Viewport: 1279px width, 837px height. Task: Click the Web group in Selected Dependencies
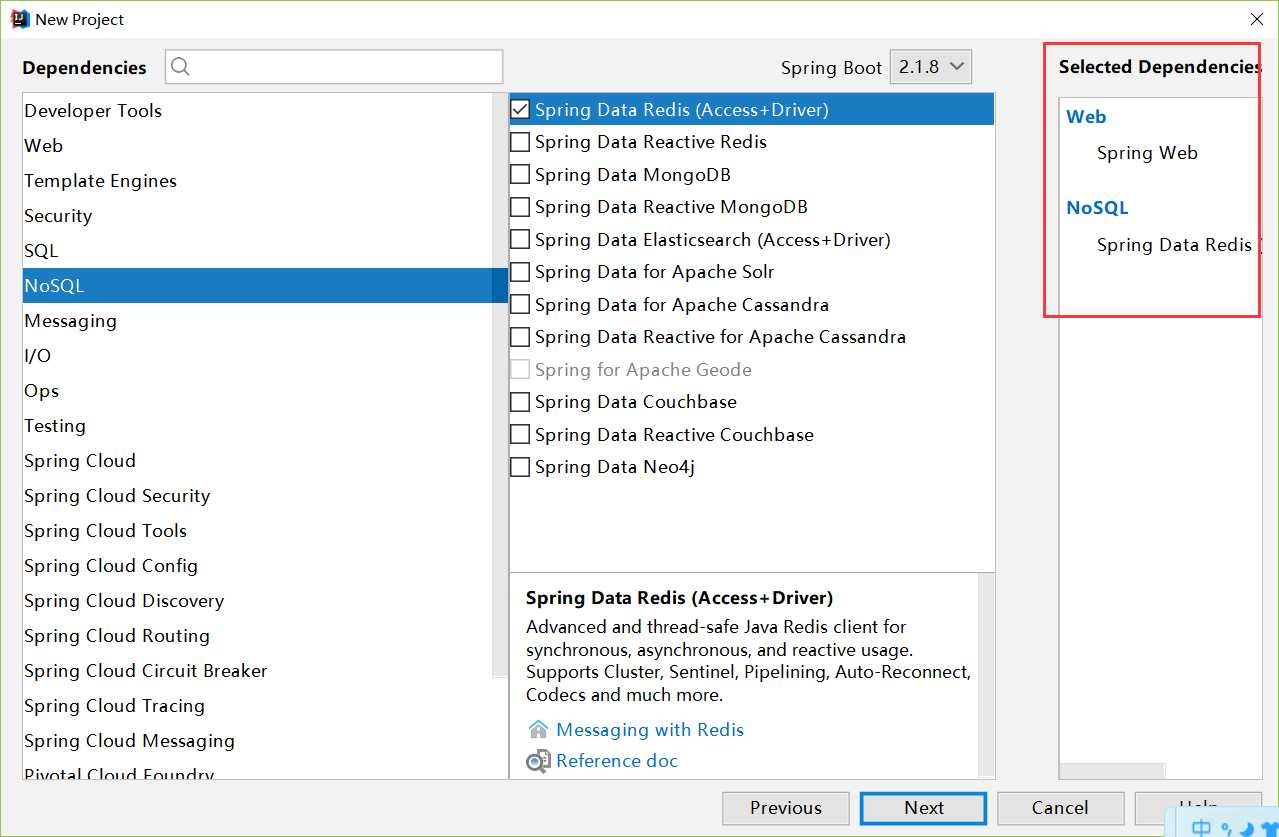pyautogui.click(x=1086, y=117)
